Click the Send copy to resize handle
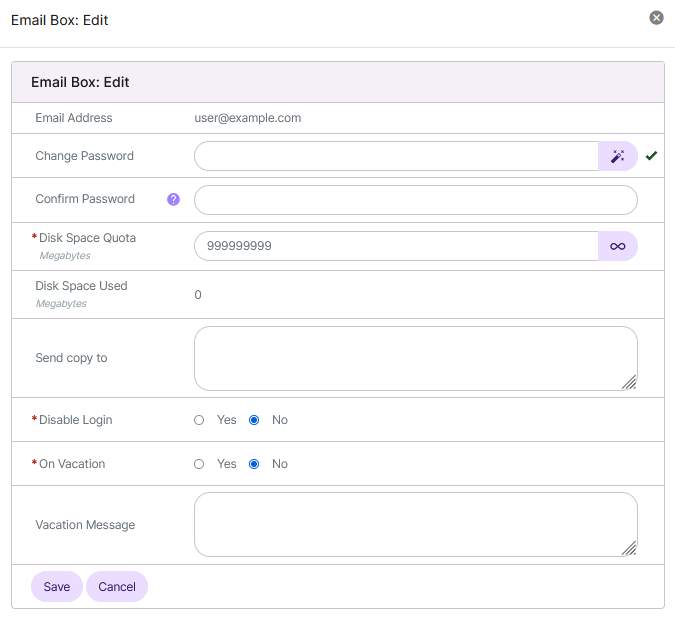 coord(629,382)
